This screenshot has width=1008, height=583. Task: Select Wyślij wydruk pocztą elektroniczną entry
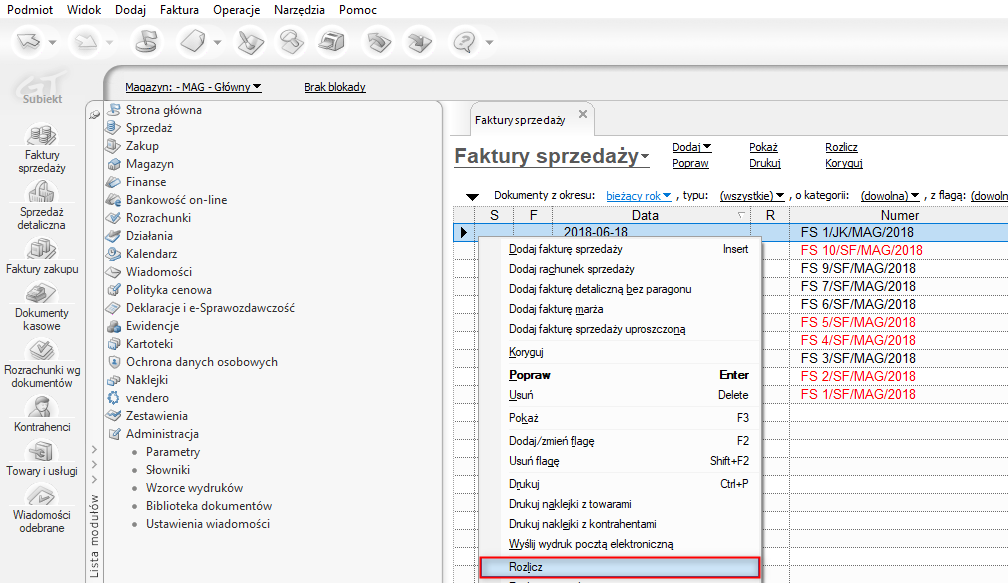[x=620, y=544]
